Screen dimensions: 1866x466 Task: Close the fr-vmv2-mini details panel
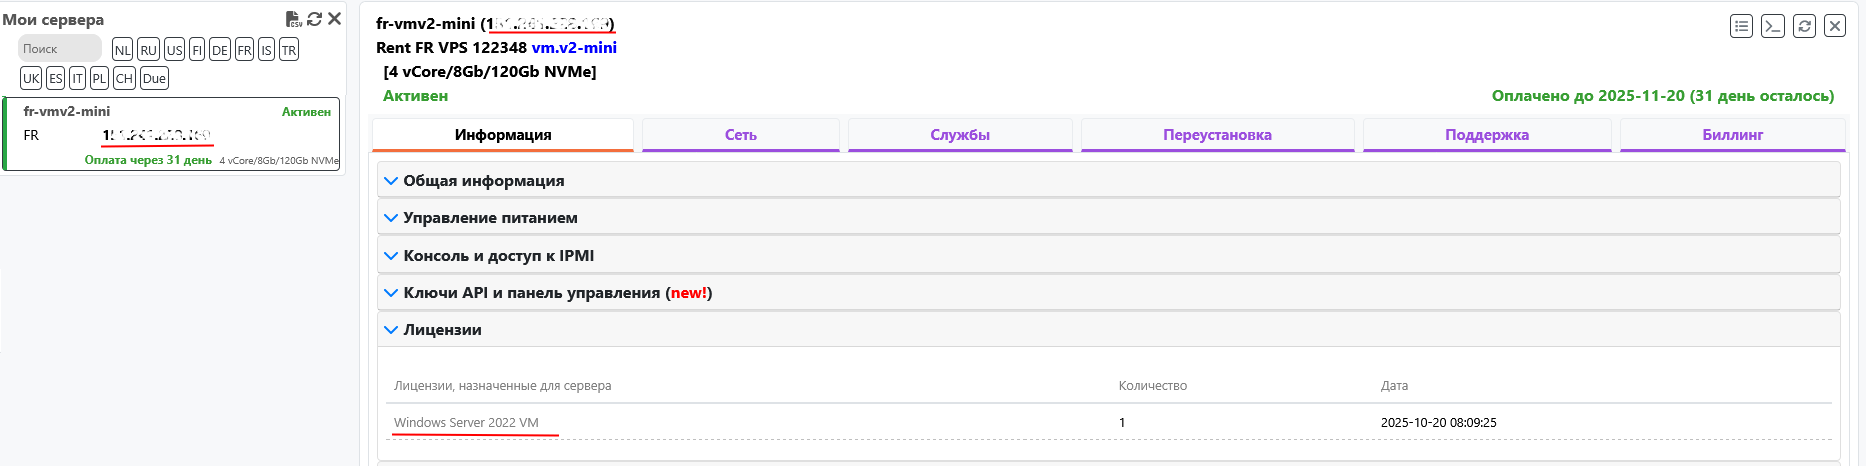[1835, 26]
